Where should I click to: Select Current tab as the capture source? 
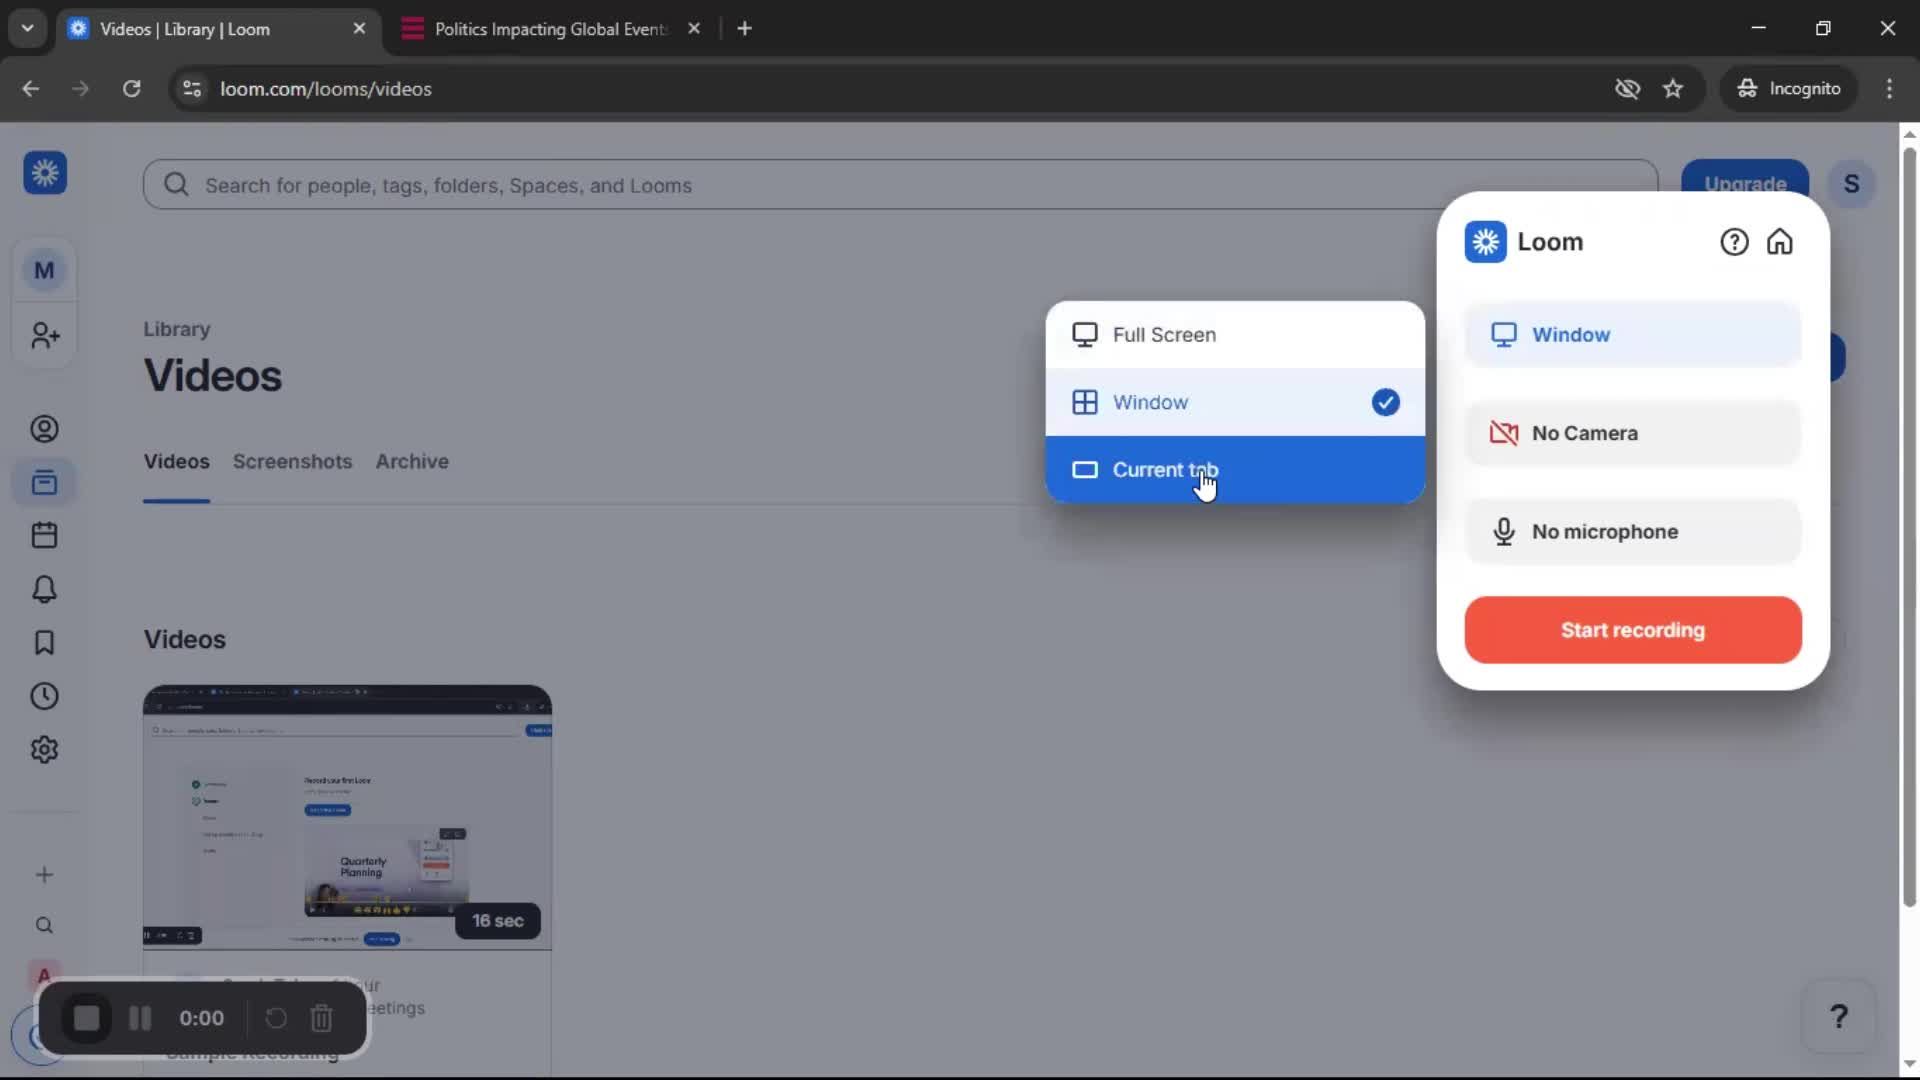pyautogui.click(x=1166, y=469)
